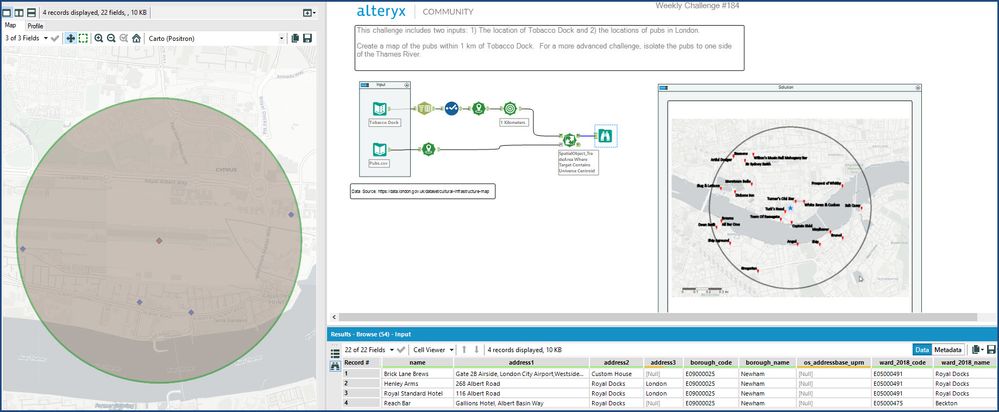
Task: Select the Beckton ward cell
Action: pyautogui.click(x=965, y=403)
